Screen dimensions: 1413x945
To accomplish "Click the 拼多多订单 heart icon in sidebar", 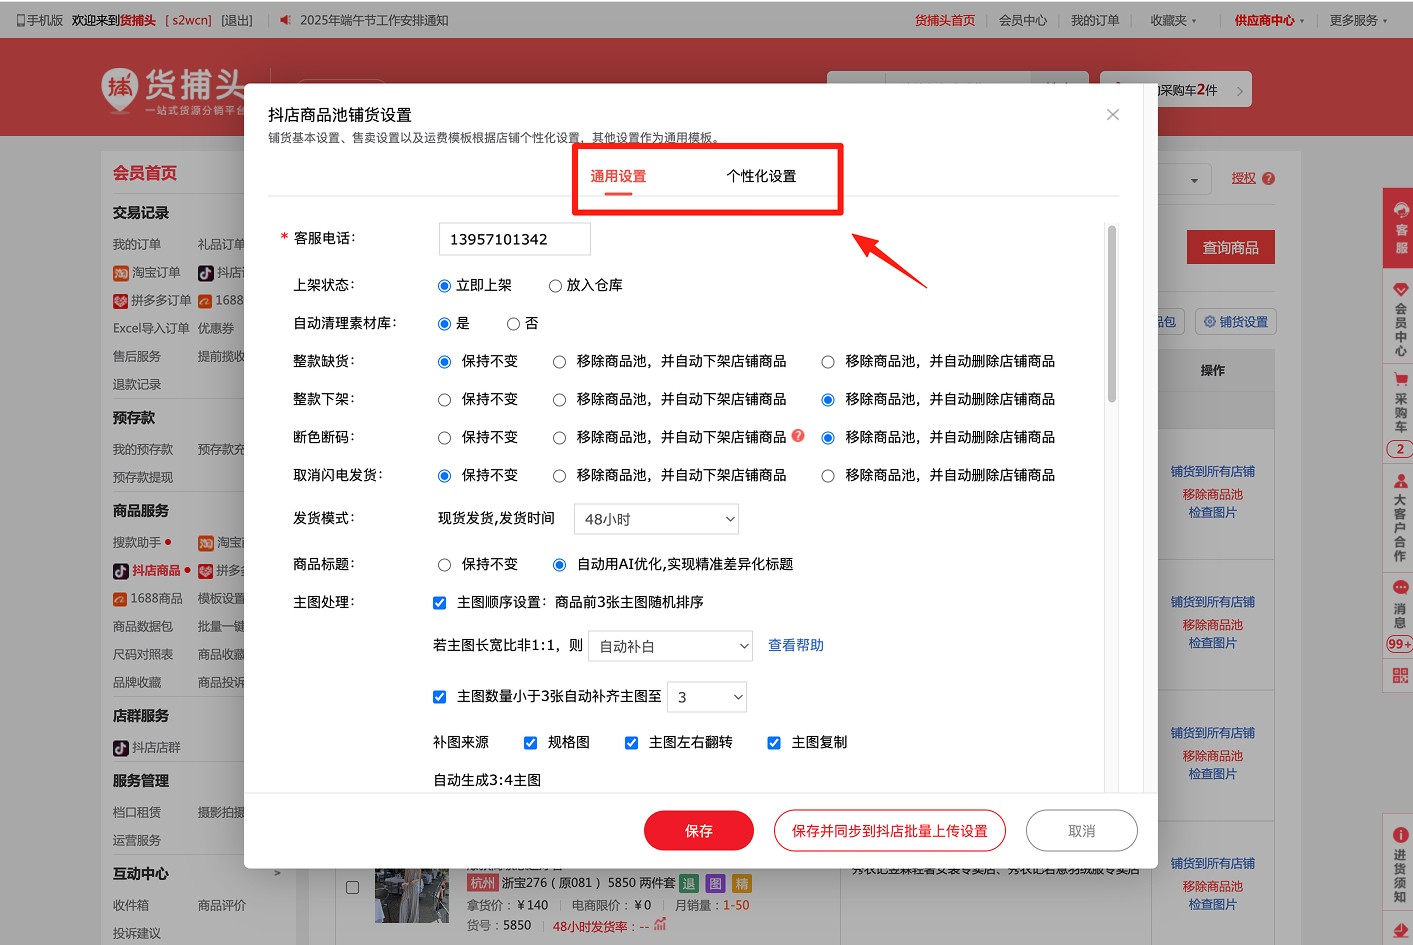I will (121, 301).
